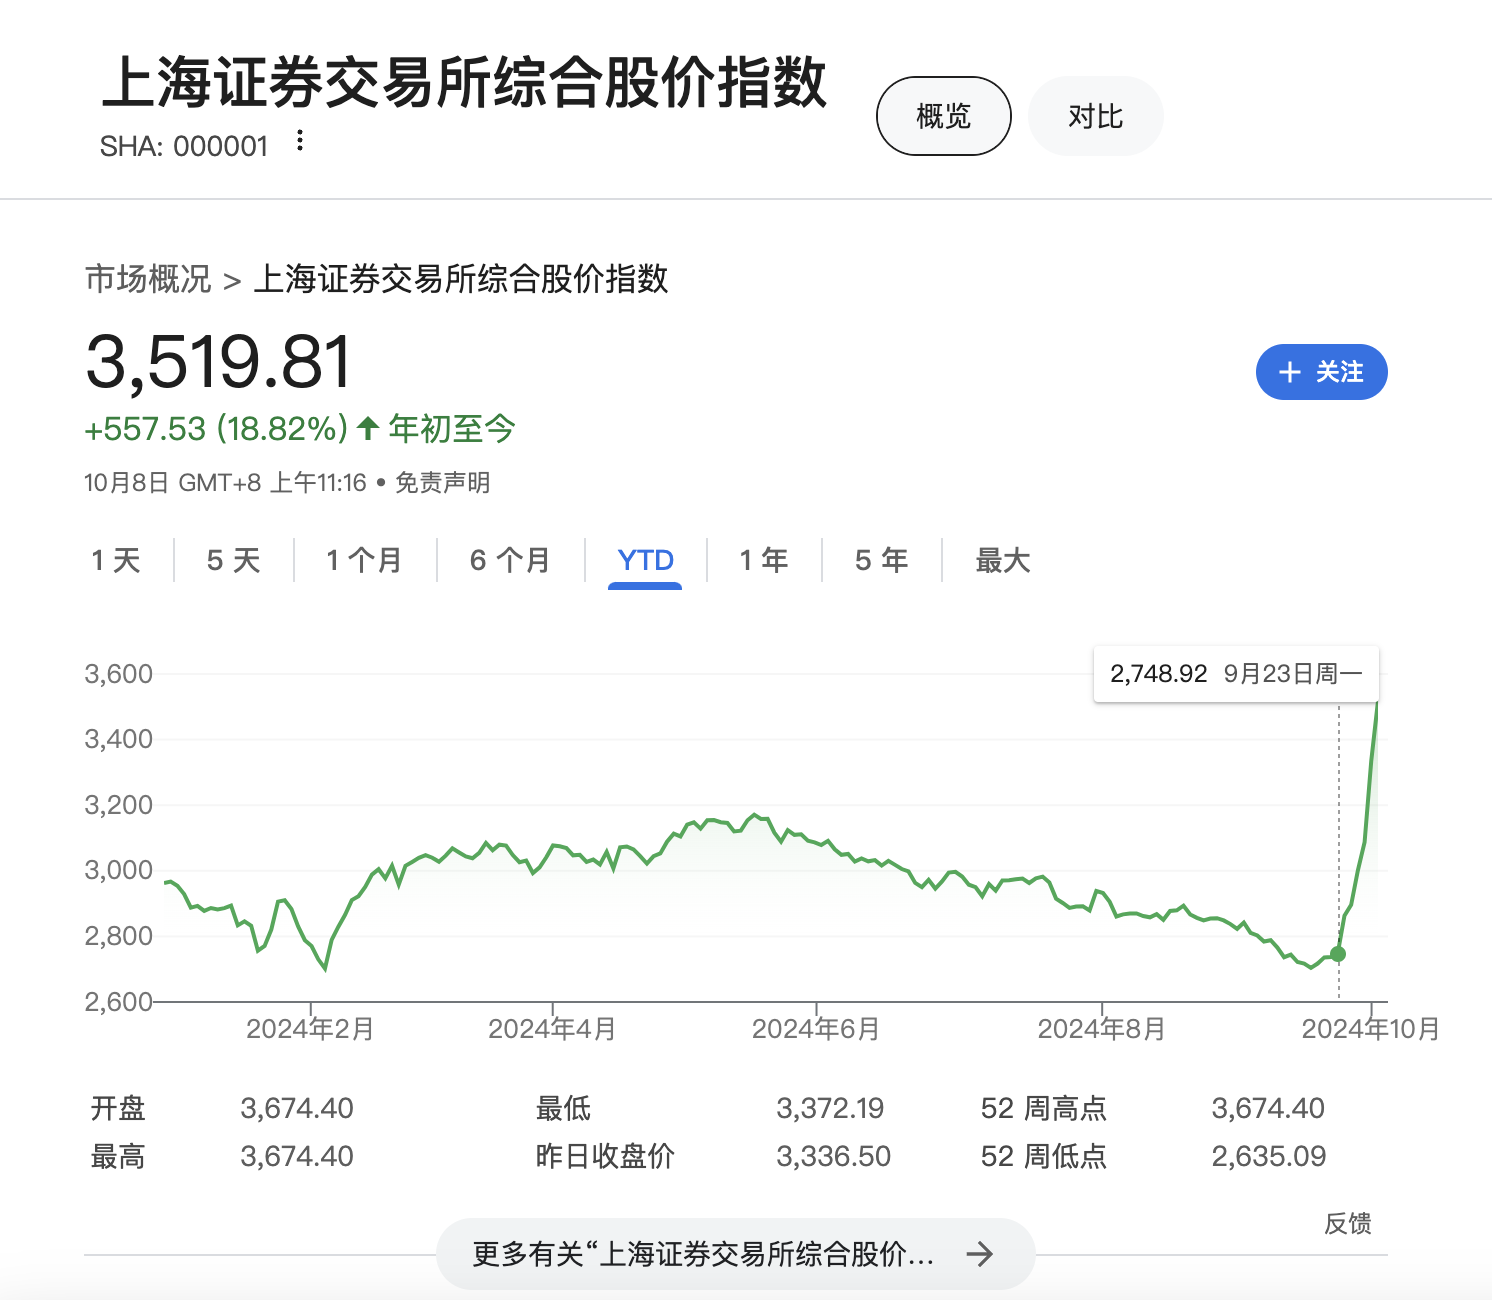This screenshot has height=1300, width=1492.
Task: Select the 5 天 time range
Action: click(233, 560)
